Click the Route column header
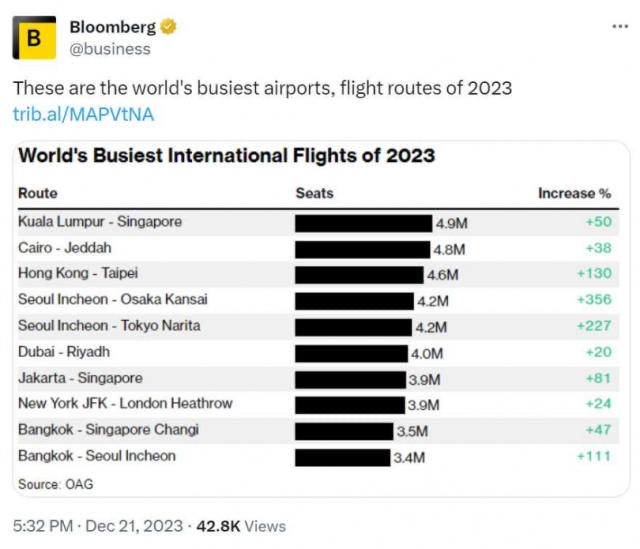The height and width of the screenshot is (549, 640). click(38, 193)
